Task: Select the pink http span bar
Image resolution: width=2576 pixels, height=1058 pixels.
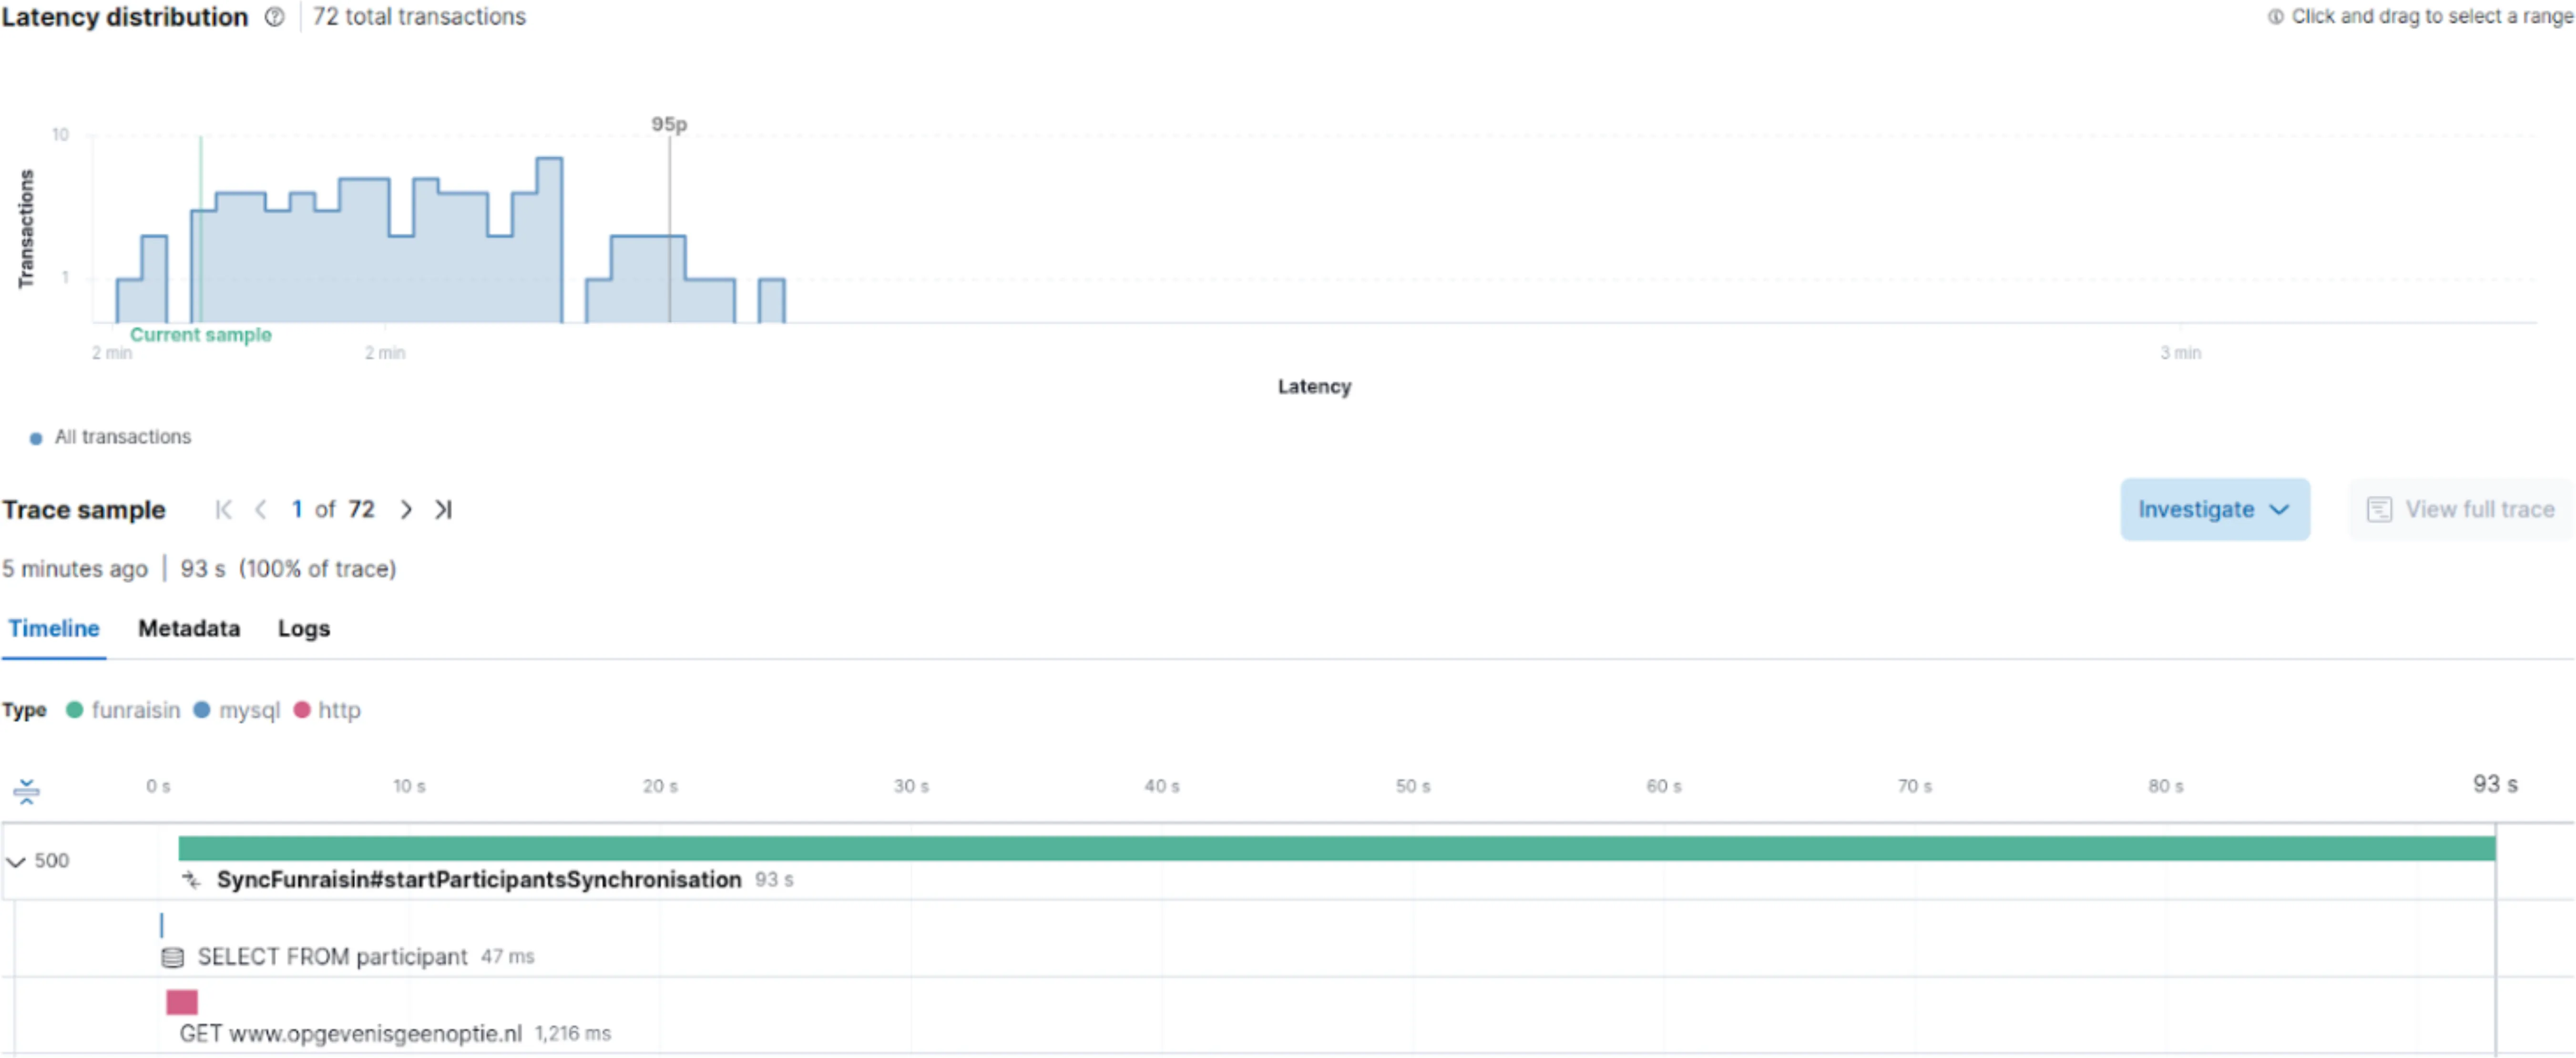Action: tap(182, 1003)
